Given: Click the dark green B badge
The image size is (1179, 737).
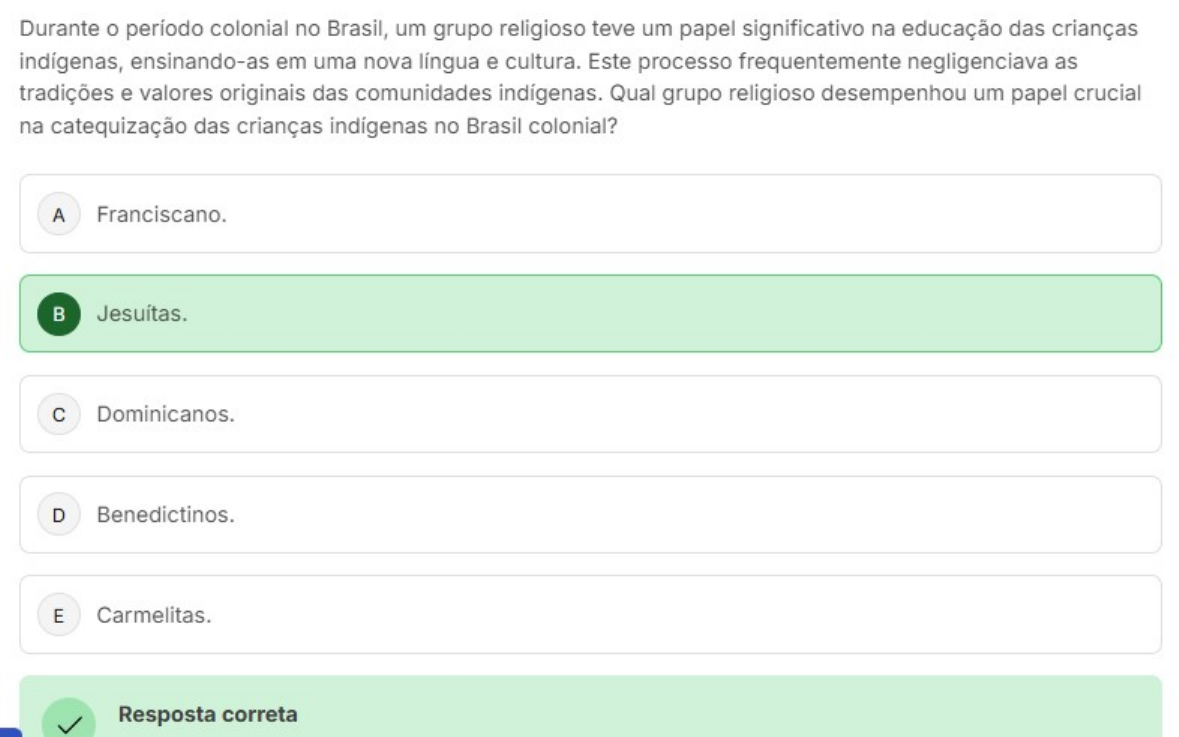Looking at the screenshot, I should (58, 314).
